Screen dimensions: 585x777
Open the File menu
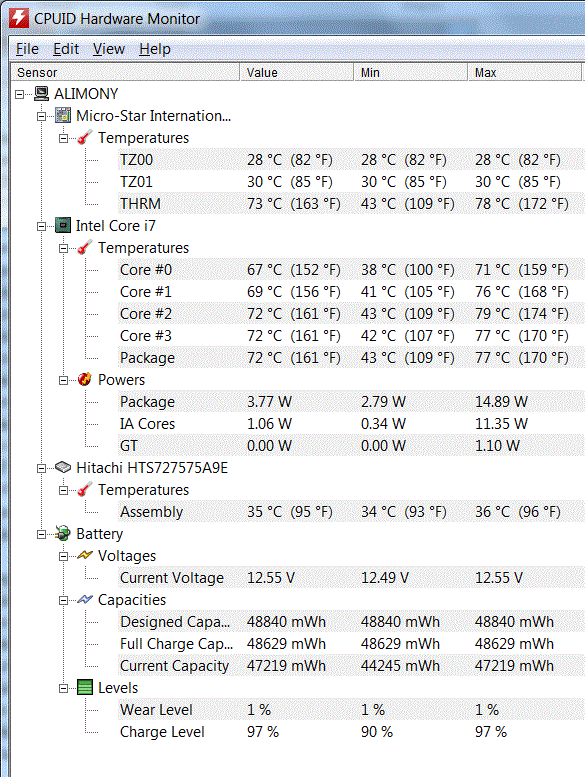click(27, 49)
